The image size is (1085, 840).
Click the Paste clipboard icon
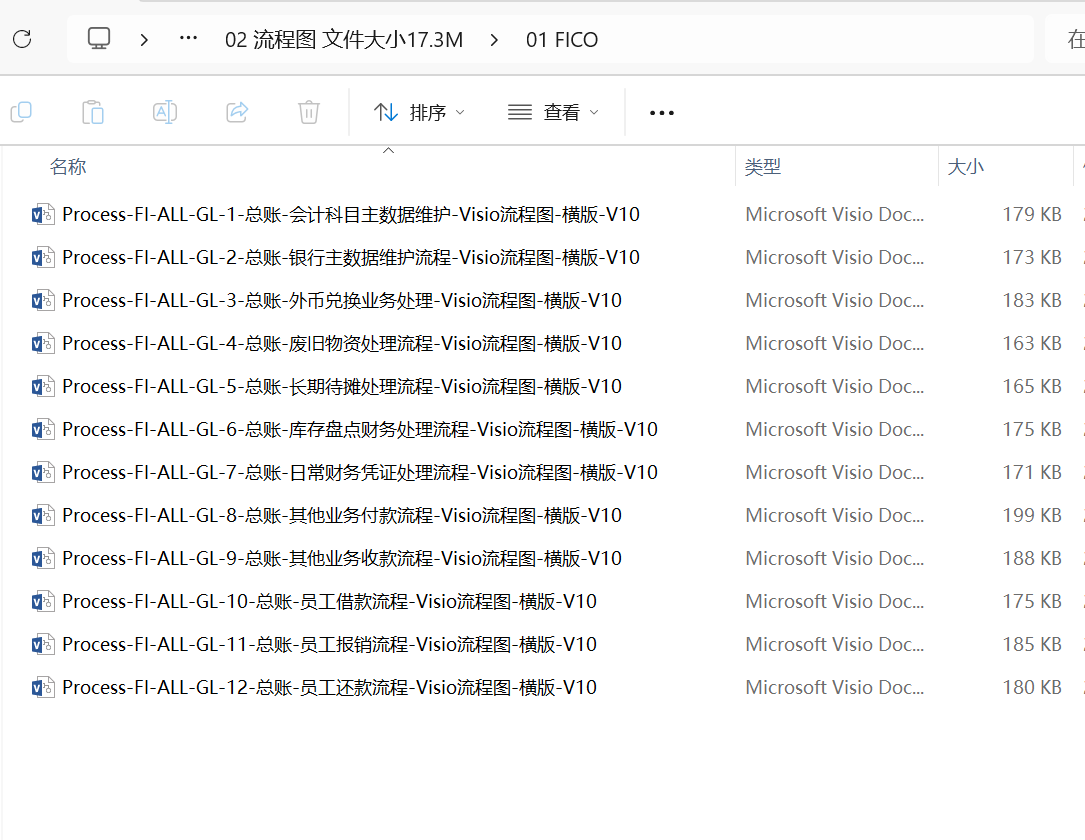[93, 112]
